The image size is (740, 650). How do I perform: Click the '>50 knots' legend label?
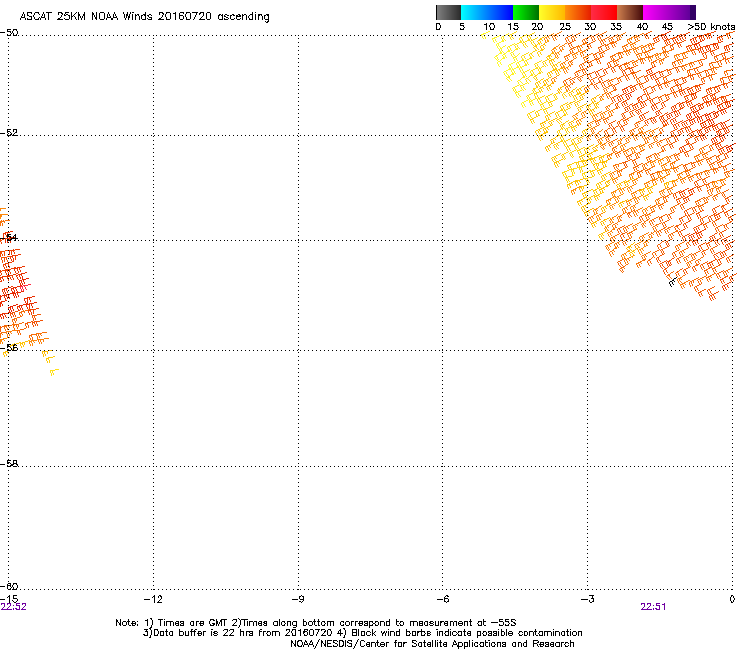click(x=711, y=27)
